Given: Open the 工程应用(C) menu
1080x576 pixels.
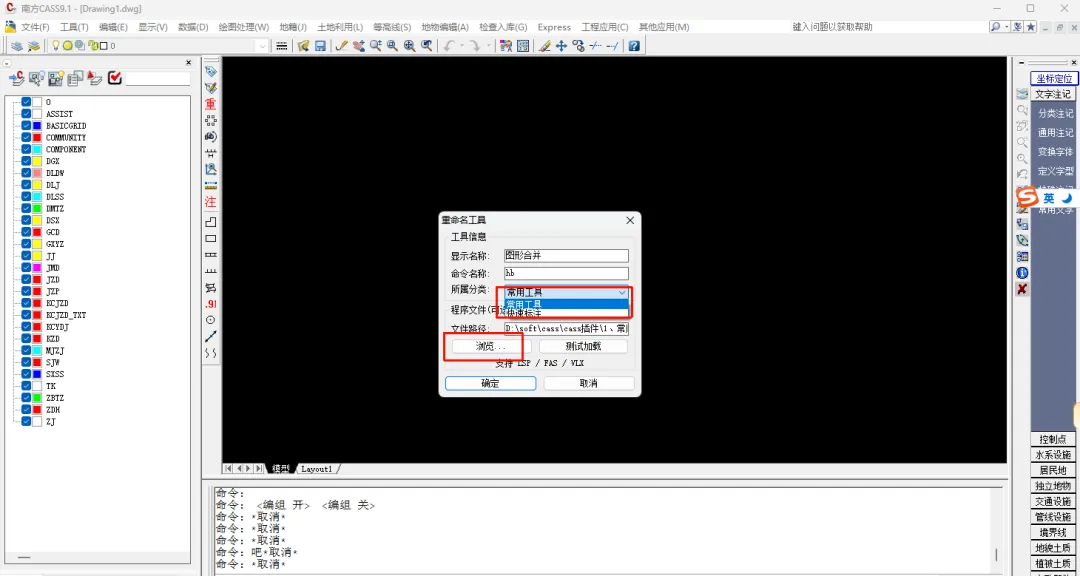Looking at the screenshot, I should coord(605,28).
